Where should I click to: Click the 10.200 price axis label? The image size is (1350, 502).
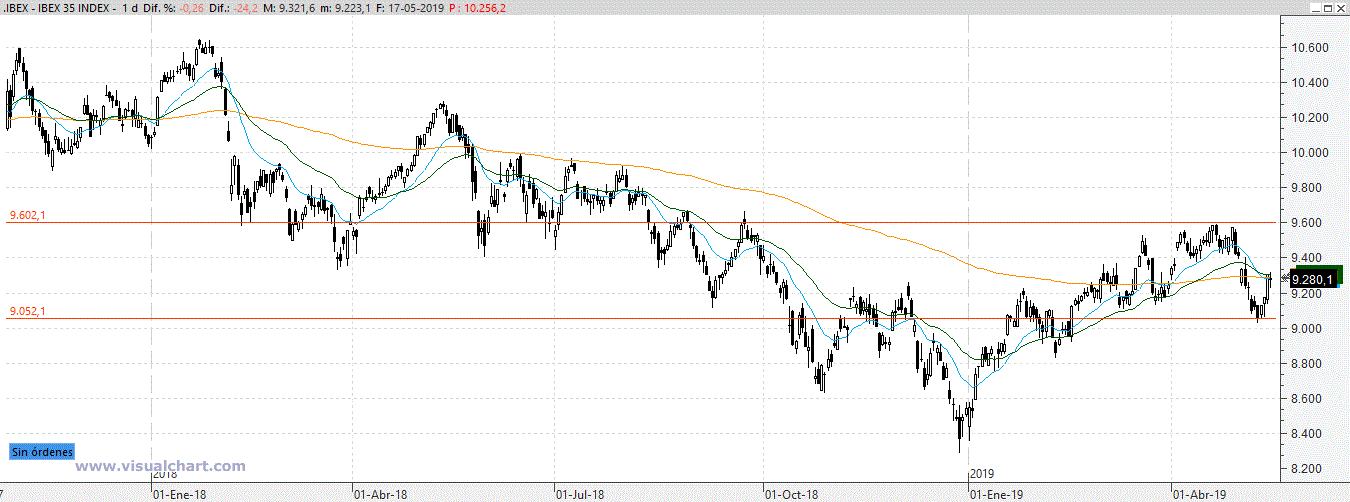[x=1311, y=118]
